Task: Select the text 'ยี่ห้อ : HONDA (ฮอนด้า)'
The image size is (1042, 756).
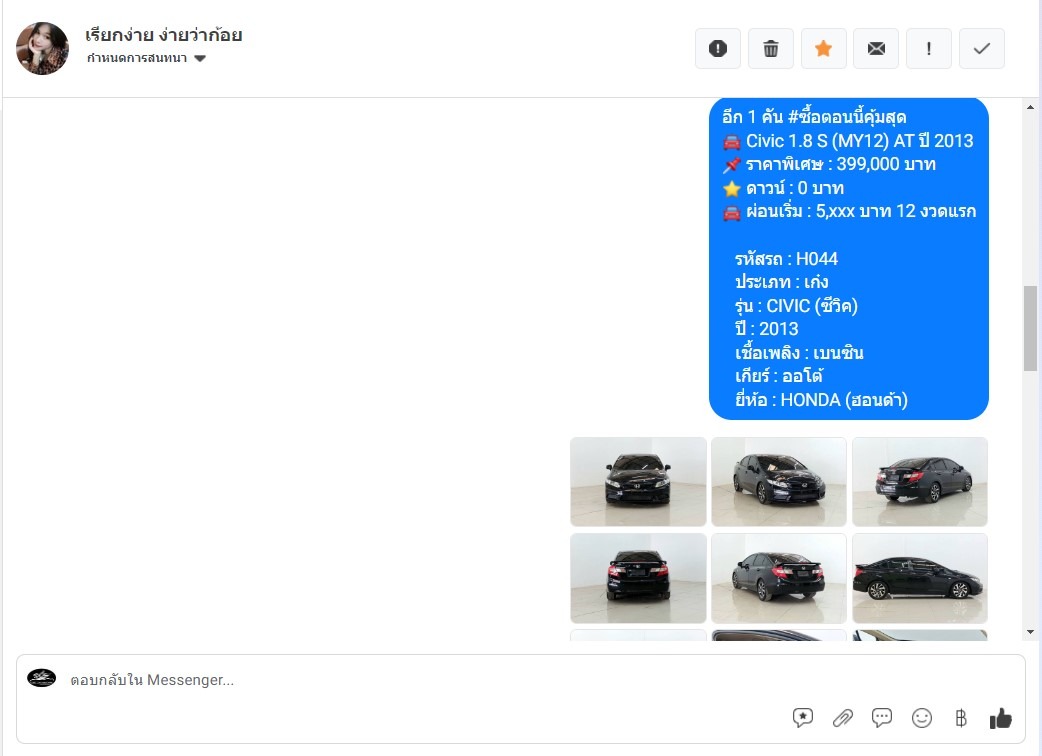Action: (821, 400)
